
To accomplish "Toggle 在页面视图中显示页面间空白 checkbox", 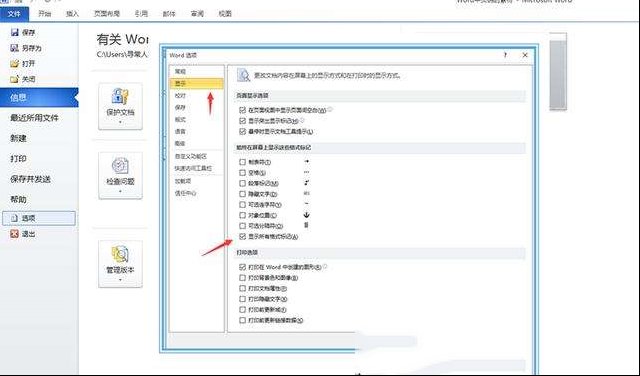I will 242,110.
